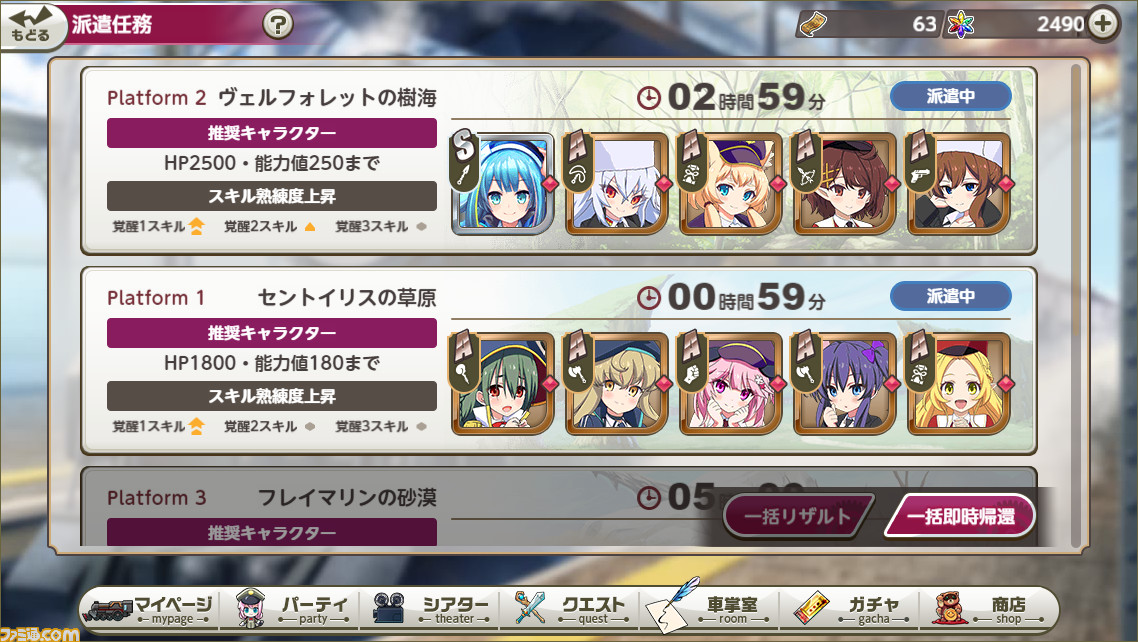Screen dimensions: 1138x642
Task: Click 派遣中 status for Platform 1
Action: [951, 296]
